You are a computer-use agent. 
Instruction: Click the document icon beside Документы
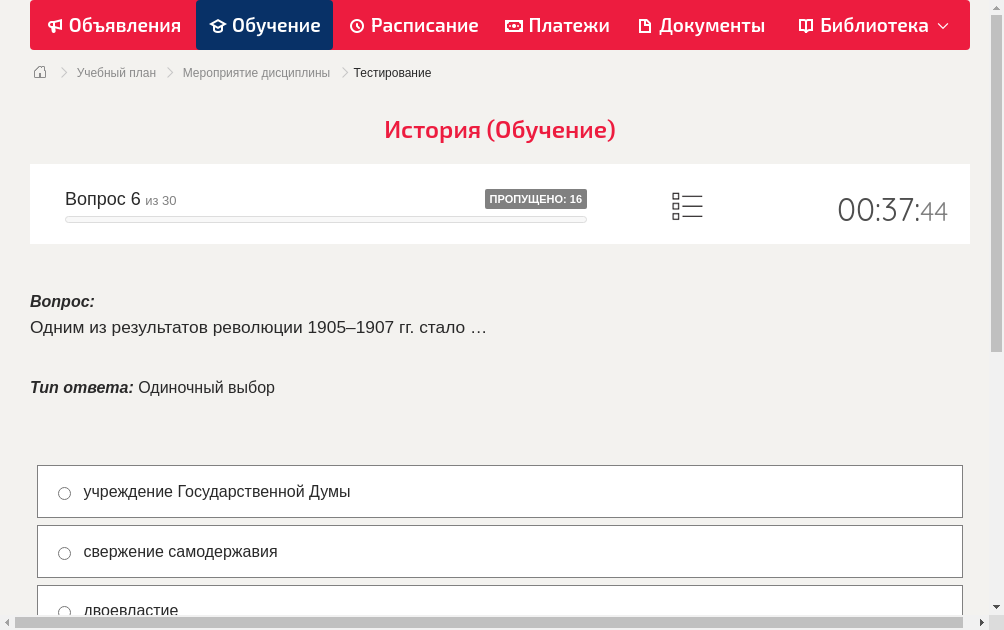[x=645, y=26]
